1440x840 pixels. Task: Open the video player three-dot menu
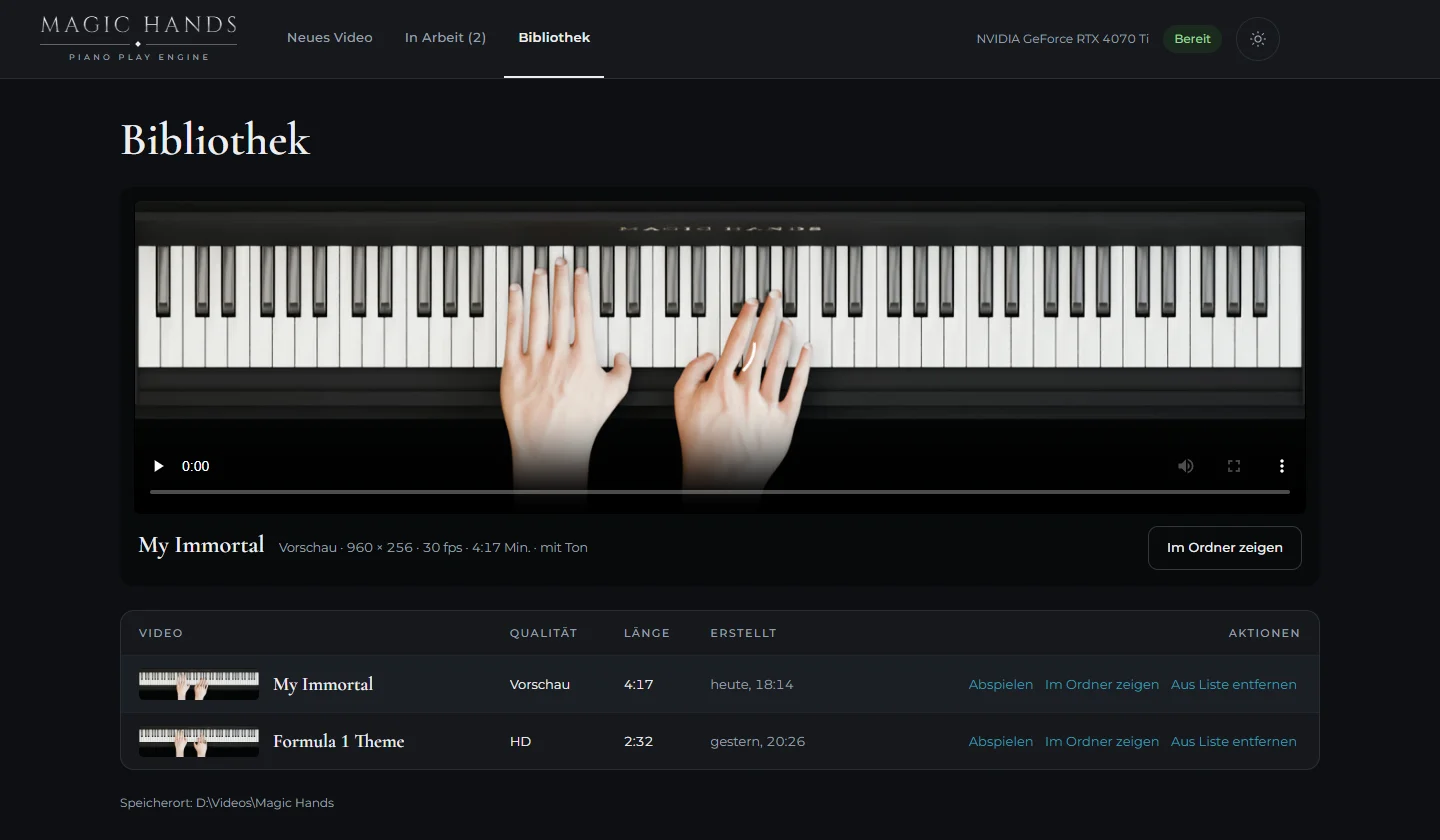(1282, 466)
